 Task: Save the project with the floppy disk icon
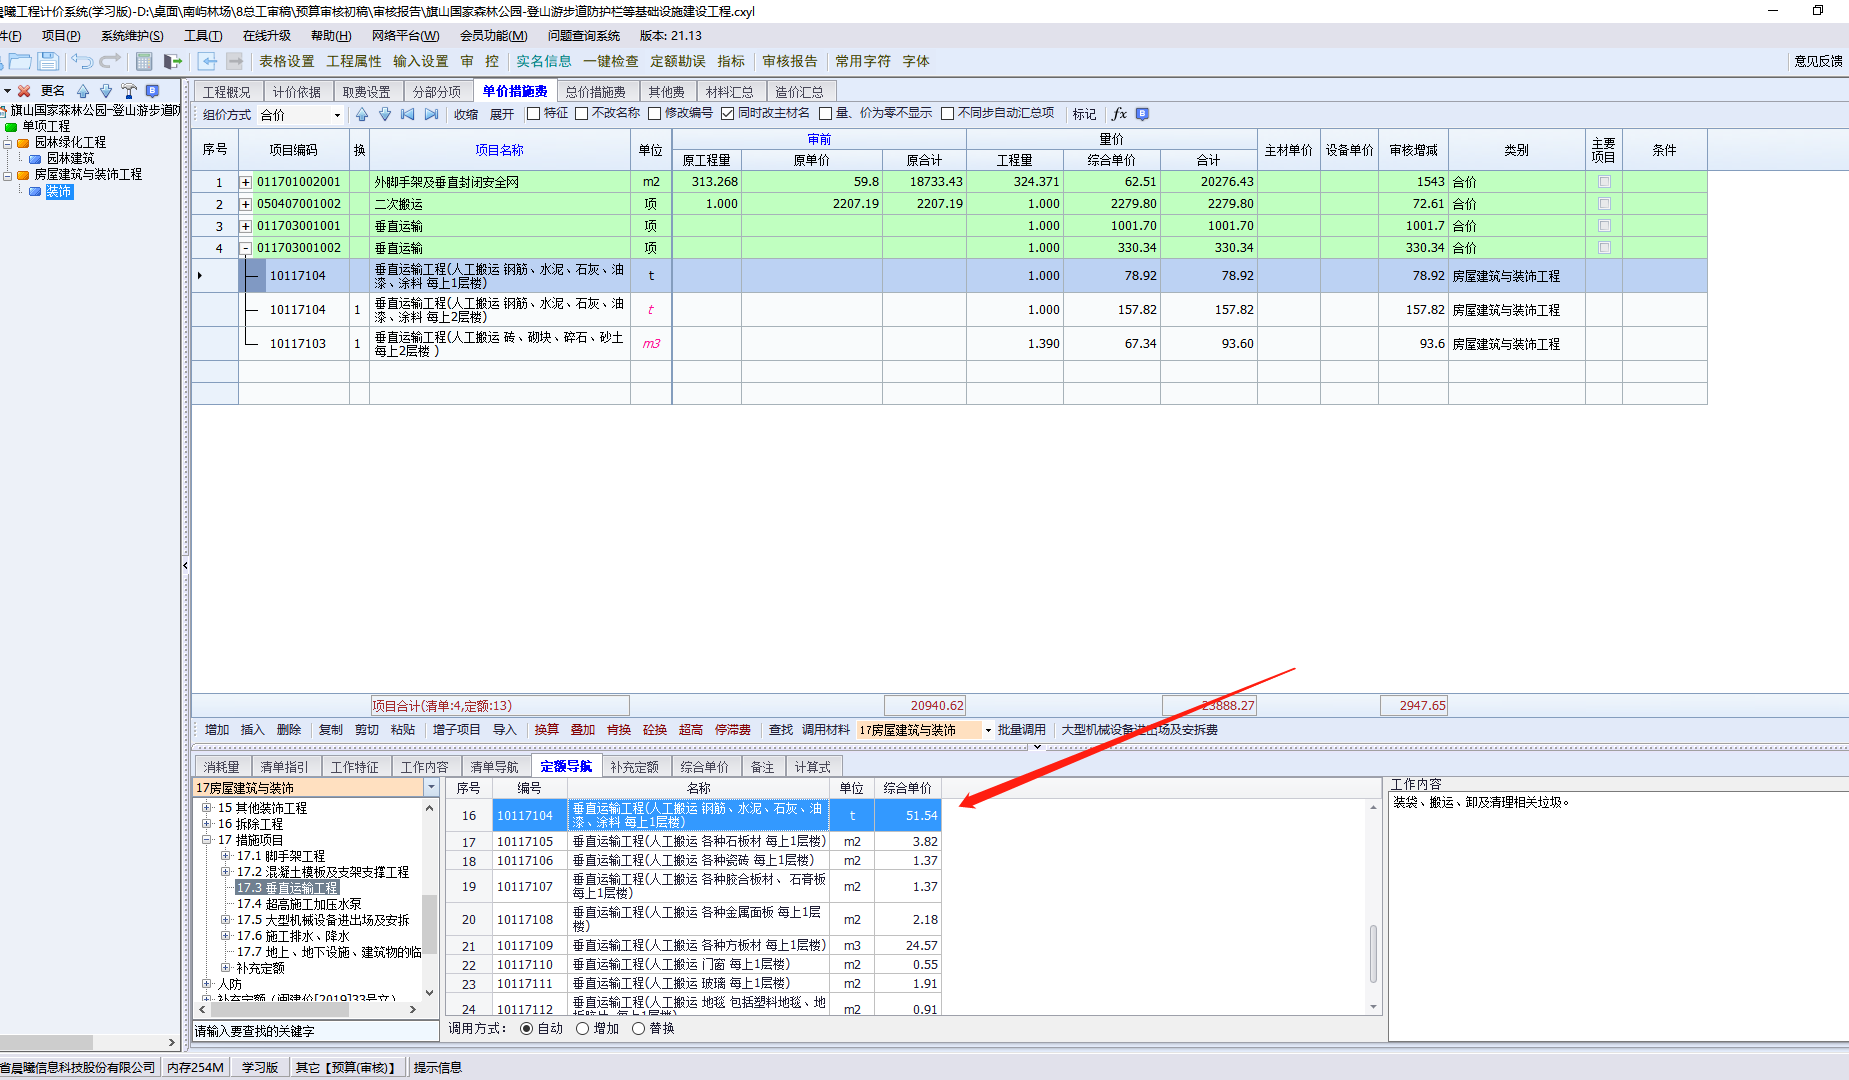coord(48,62)
